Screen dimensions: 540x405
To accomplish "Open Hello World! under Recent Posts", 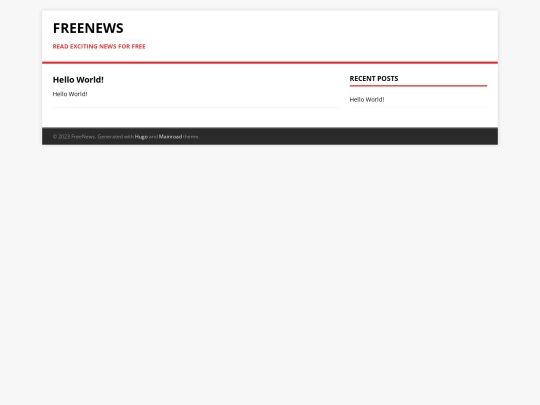I will click(367, 100).
